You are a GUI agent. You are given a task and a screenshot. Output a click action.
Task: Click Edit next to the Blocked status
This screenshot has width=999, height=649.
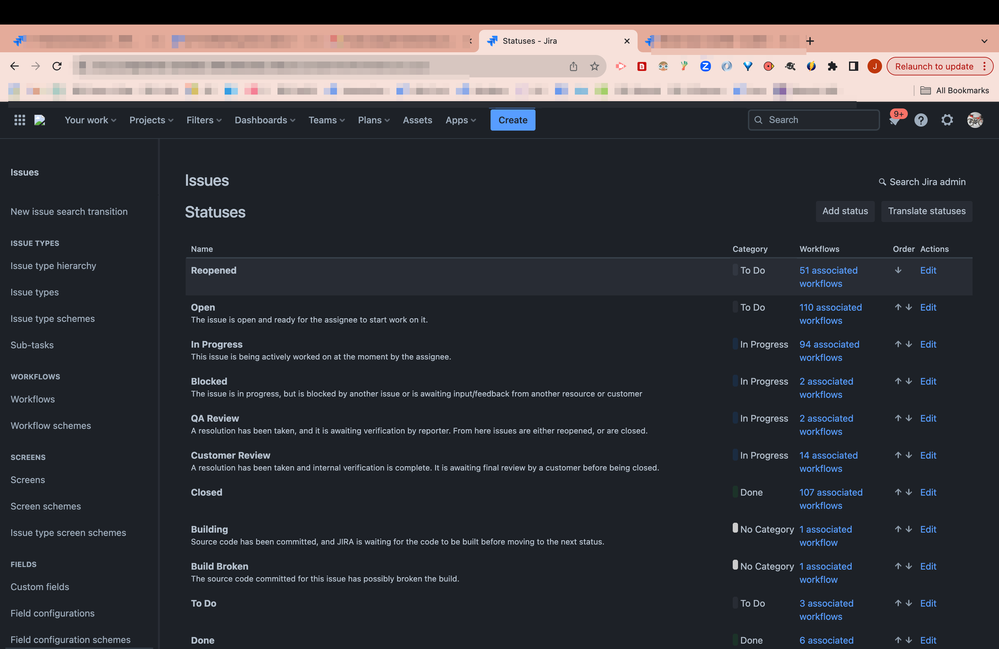click(x=927, y=381)
